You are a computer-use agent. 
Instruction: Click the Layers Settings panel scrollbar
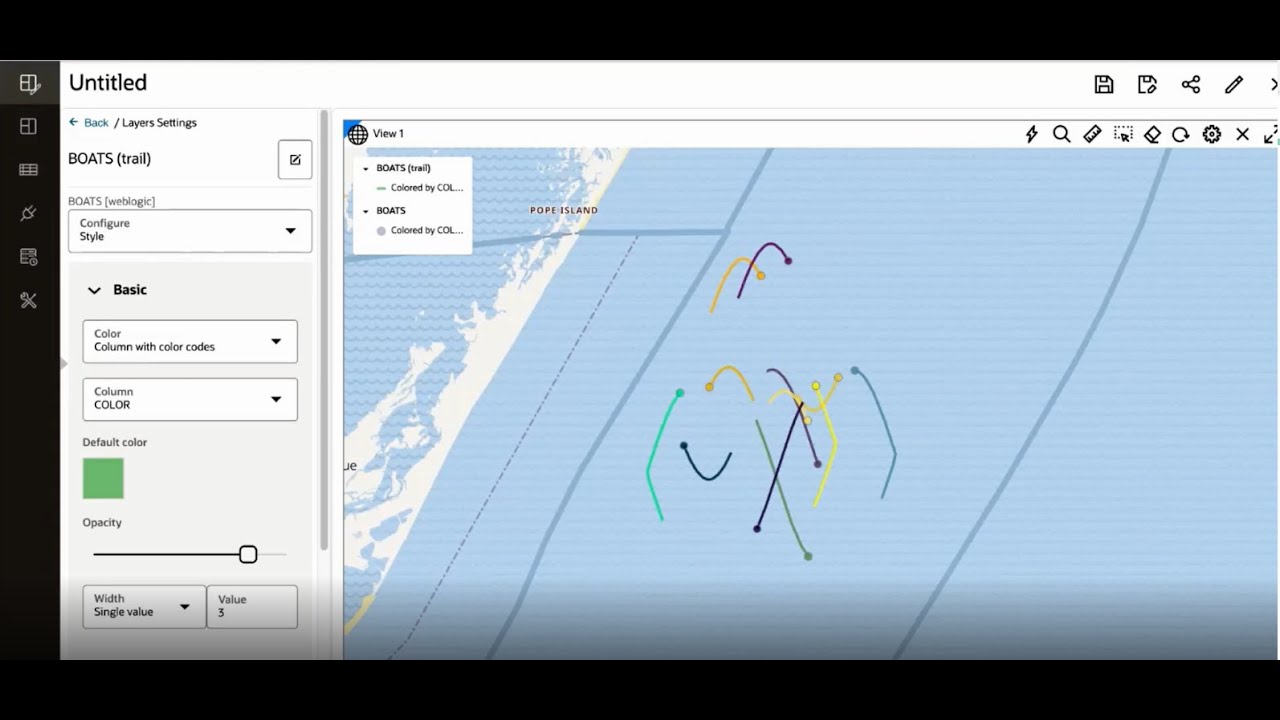click(323, 330)
